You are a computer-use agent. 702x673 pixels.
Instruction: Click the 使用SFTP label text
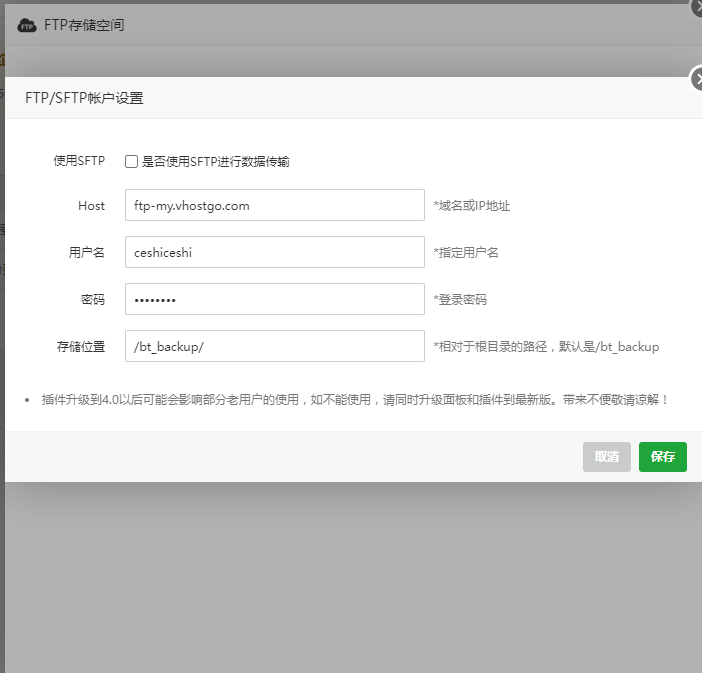pyautogui.click(x=79, y=161)
